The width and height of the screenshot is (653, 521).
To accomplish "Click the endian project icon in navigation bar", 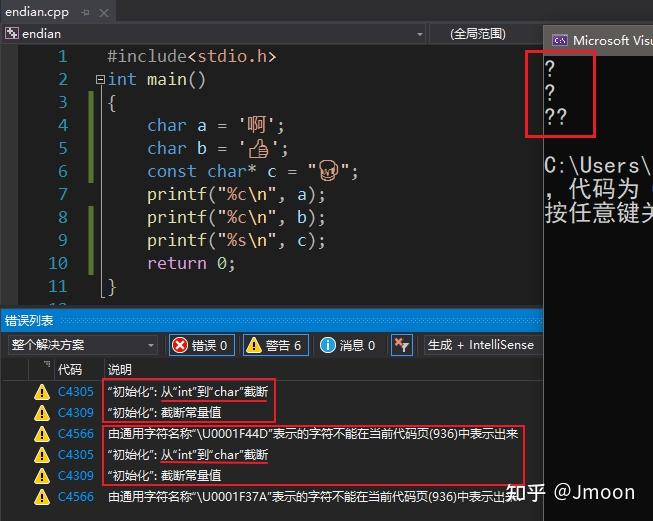I will (x=12, y=33).
